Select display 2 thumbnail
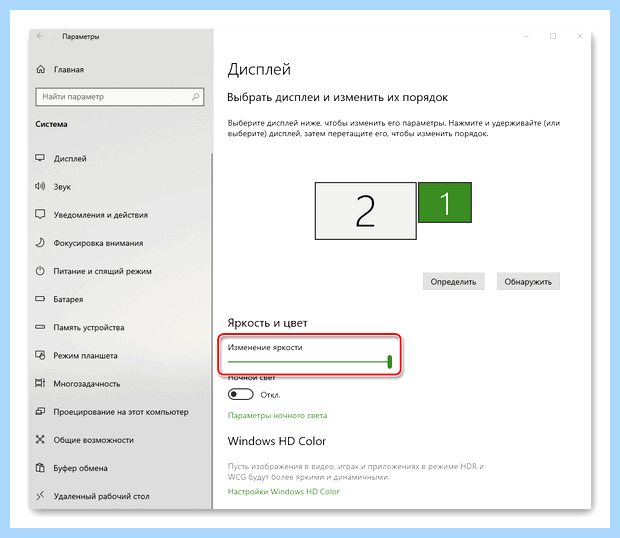 tap(365, 211)
